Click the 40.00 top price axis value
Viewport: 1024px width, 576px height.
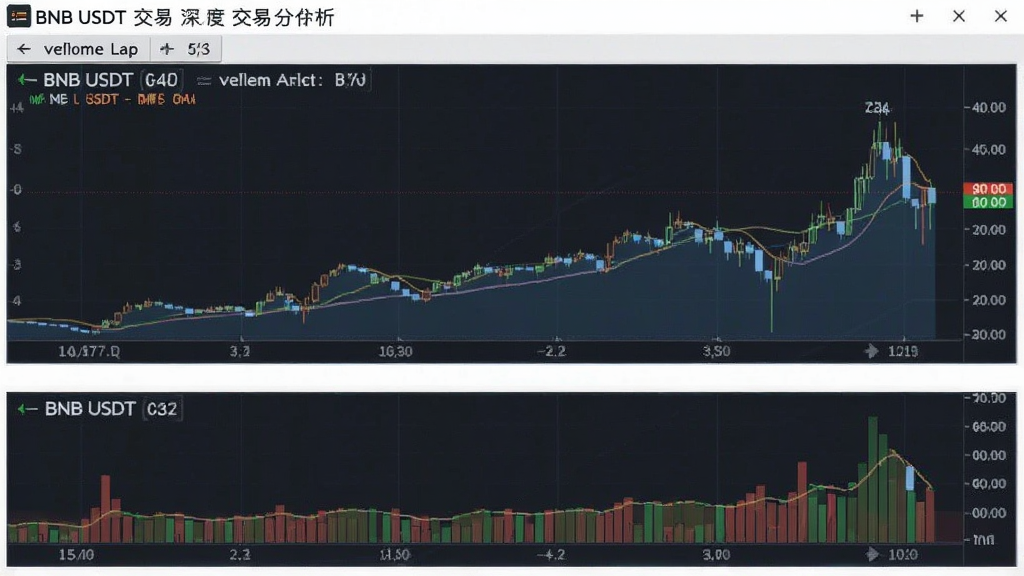pyautogui.click(x=988, y=108)
